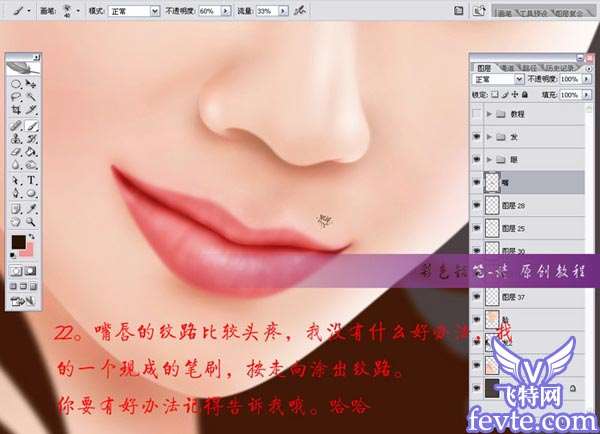Screen dimensions: 600x434
Task: Select the Elliptical Marquee tool
Action: coord(16,83)
